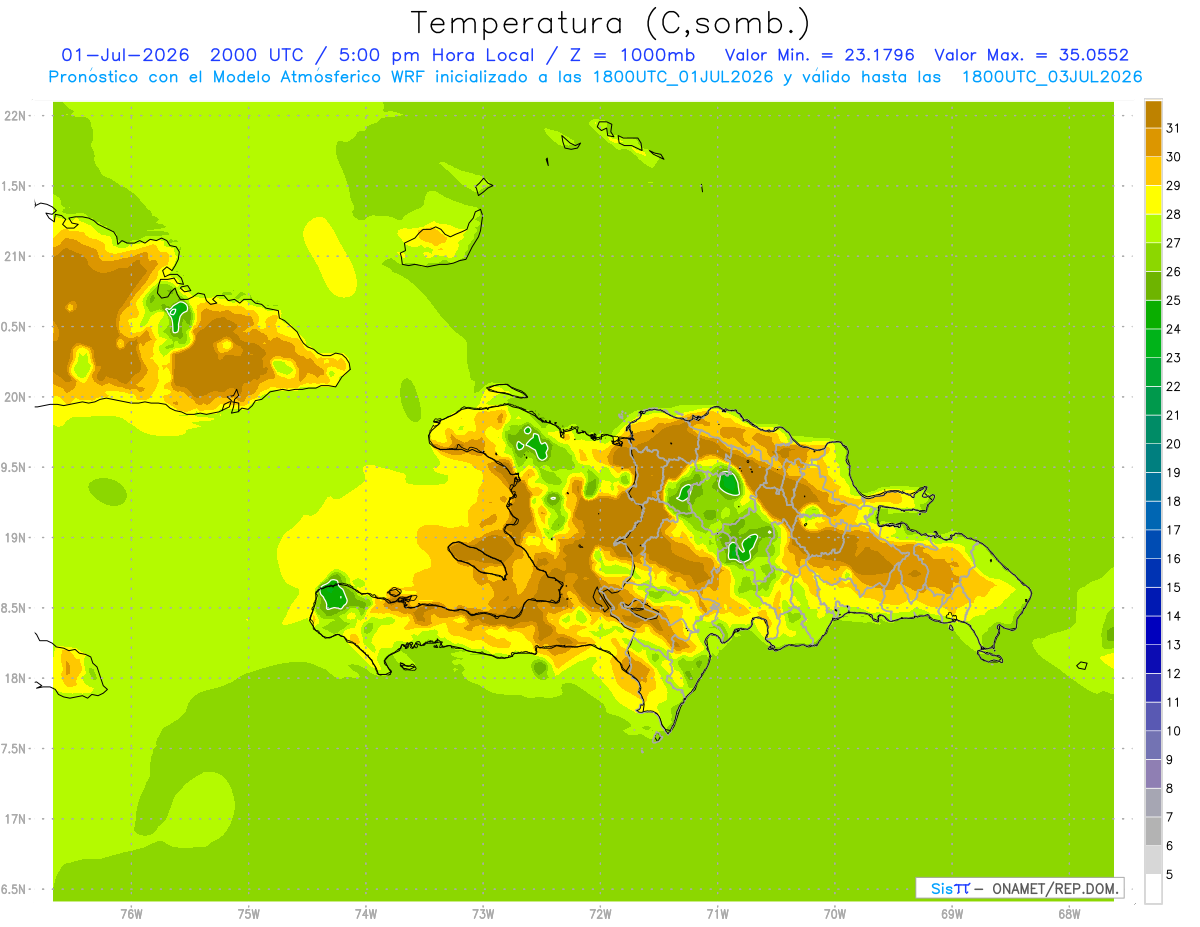Click the color bar segment between 30 and 31
Screen dimensions: 1200x927
click(1153, 143)
